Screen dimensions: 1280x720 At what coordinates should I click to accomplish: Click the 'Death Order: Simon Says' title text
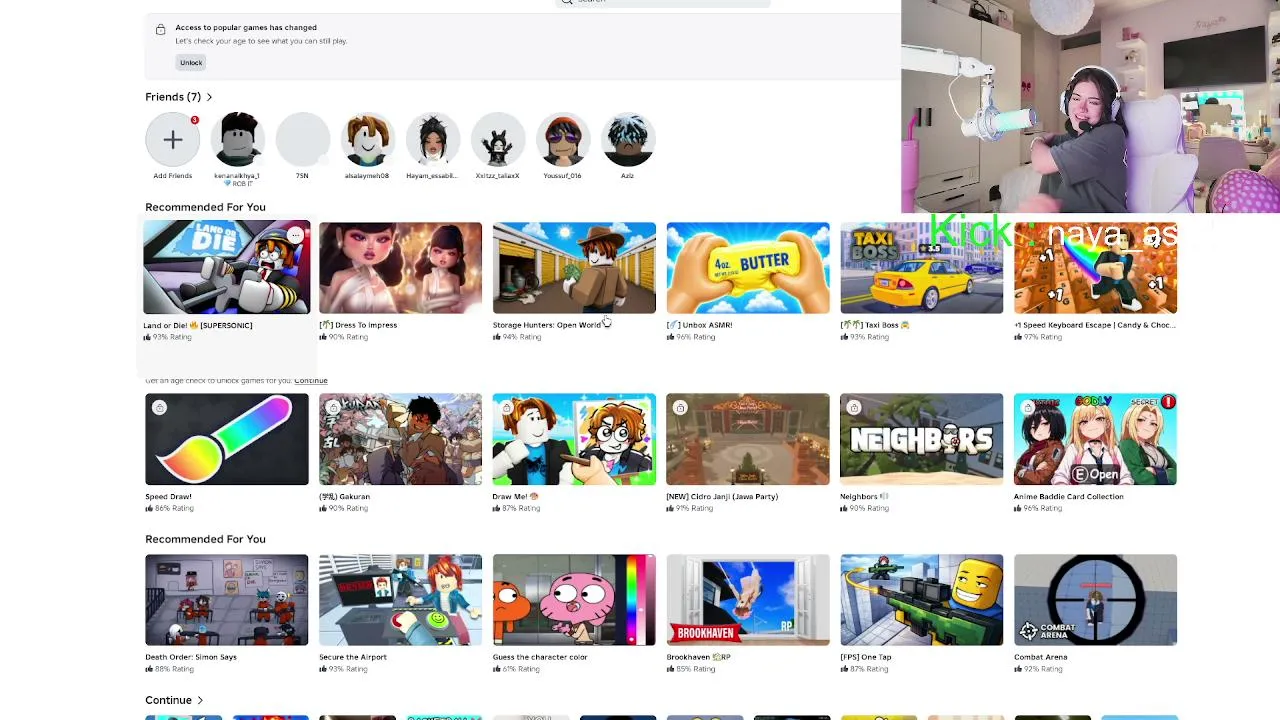tap(190, 657)
